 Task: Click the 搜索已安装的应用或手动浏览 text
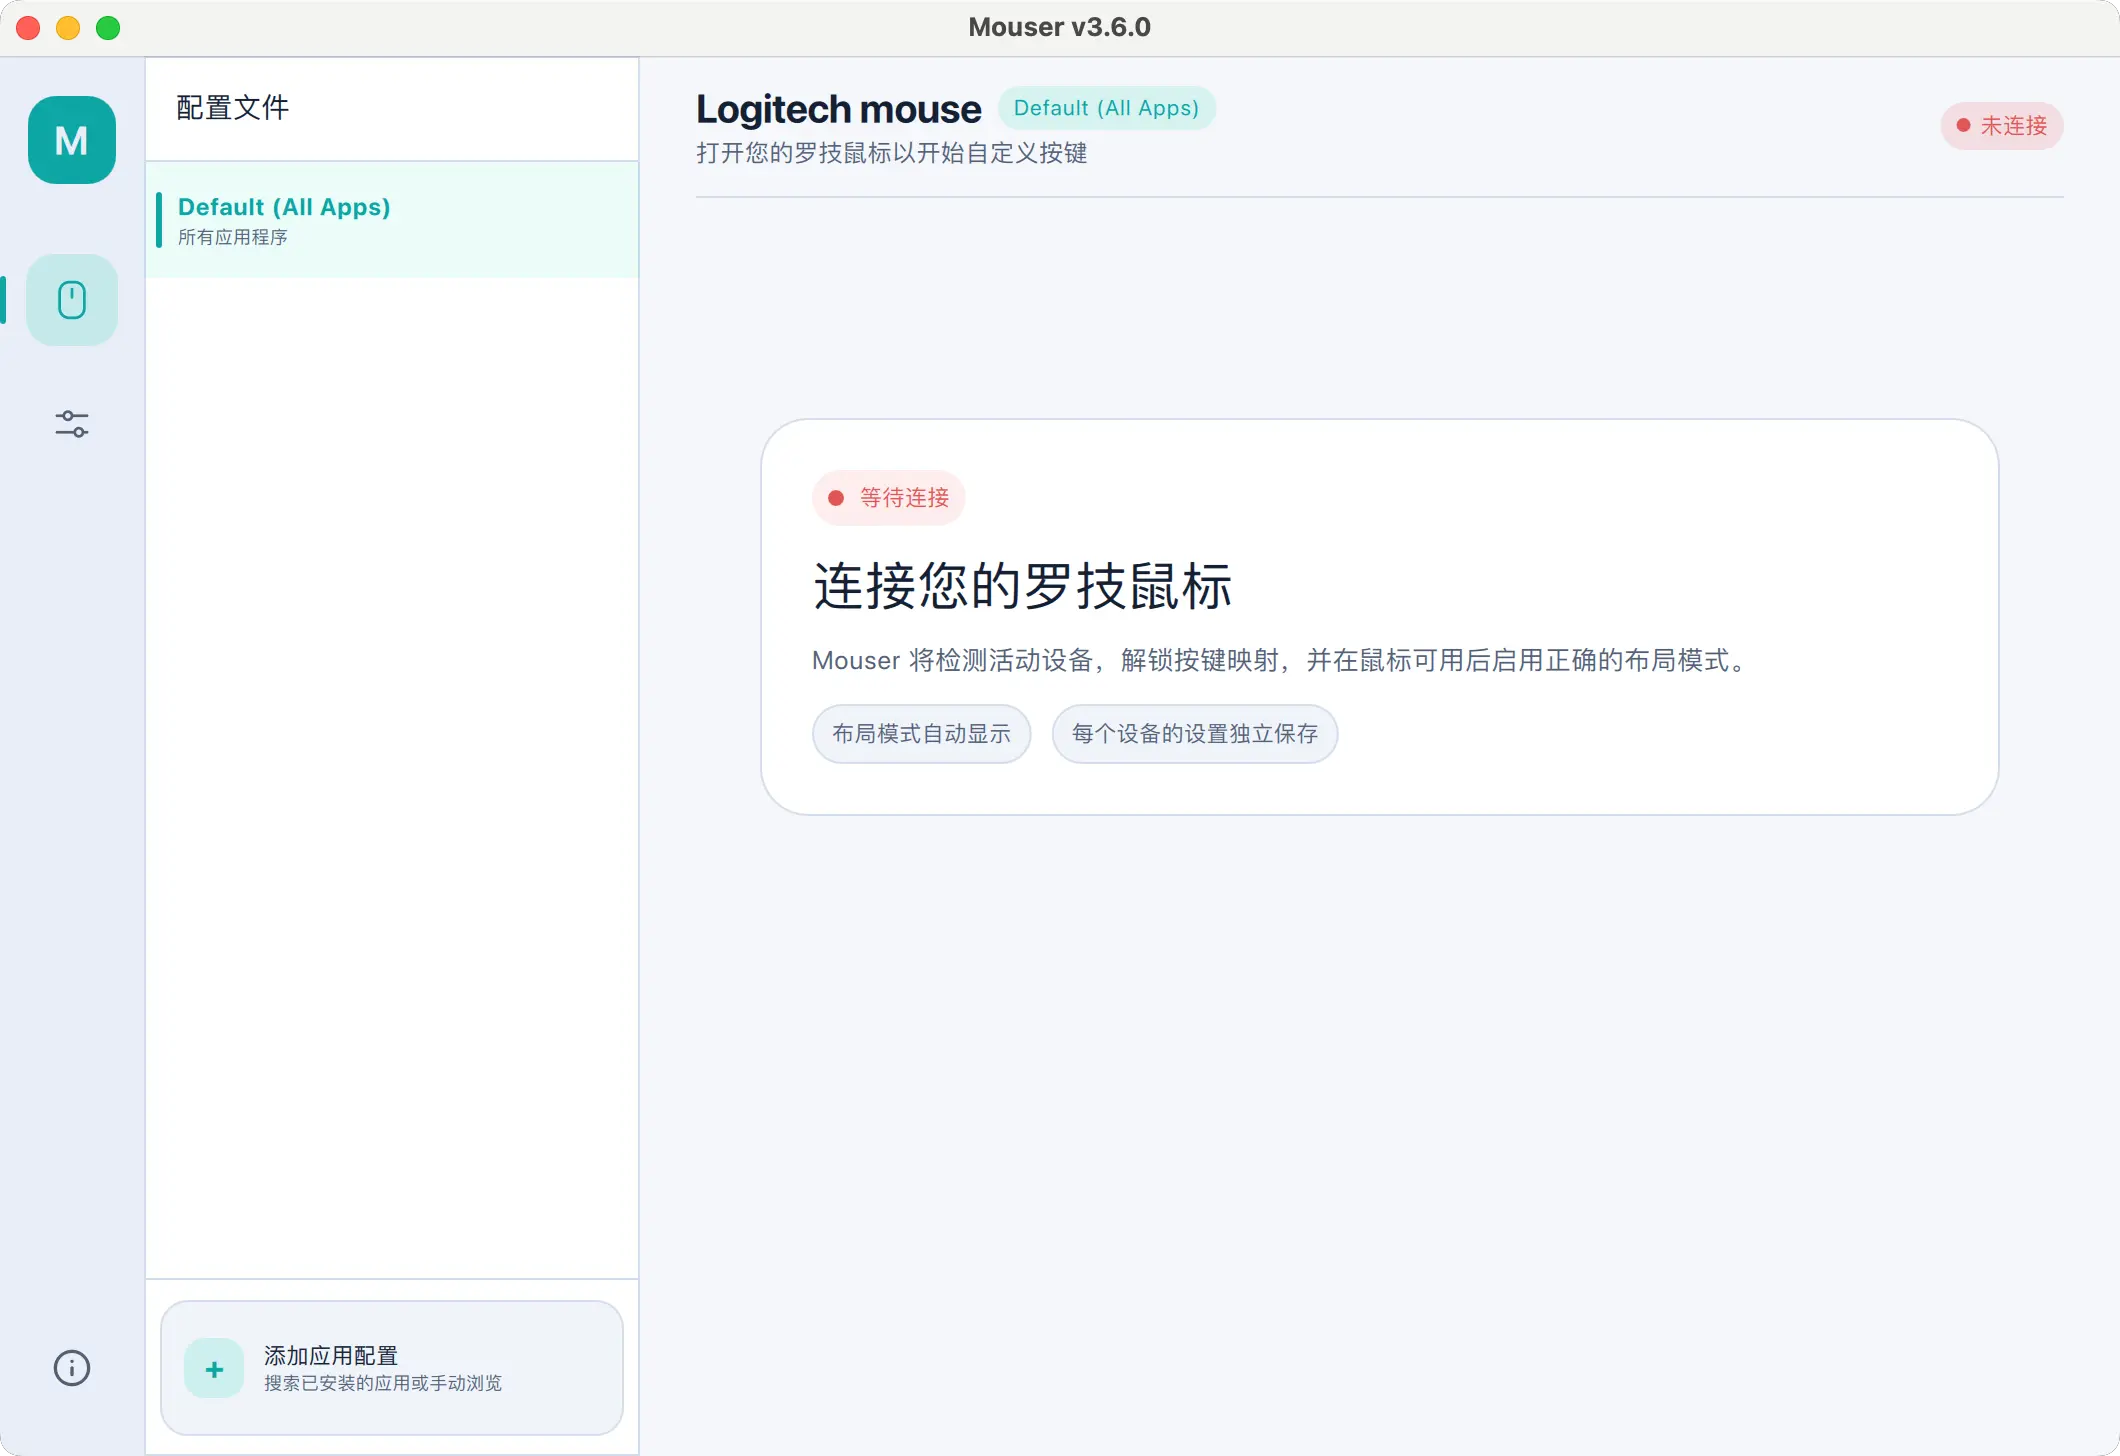(x=383, y=1383)
